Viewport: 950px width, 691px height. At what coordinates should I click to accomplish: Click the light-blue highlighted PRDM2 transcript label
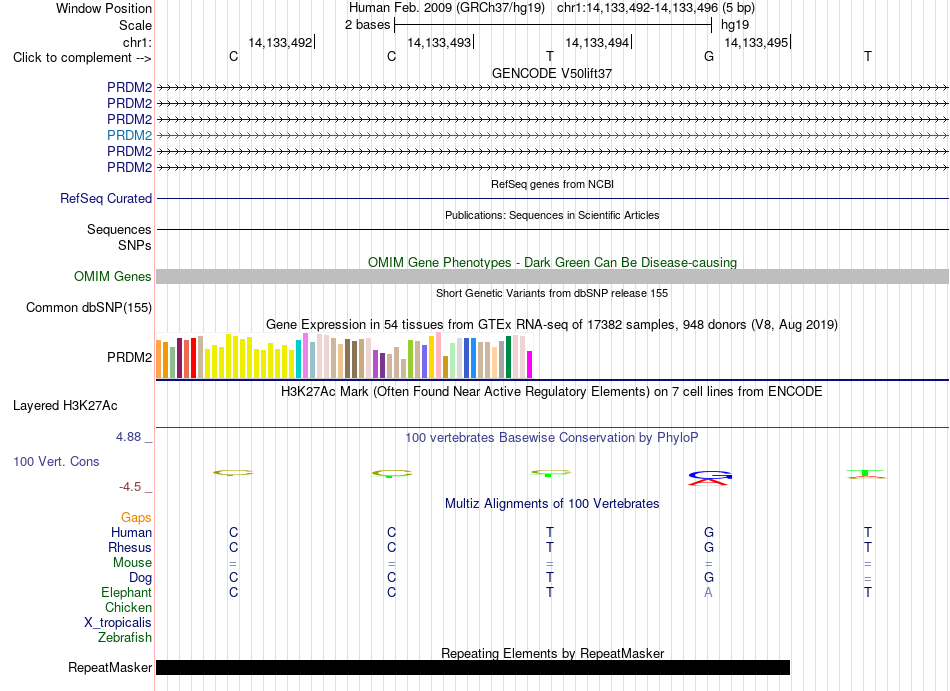(129, 135)
